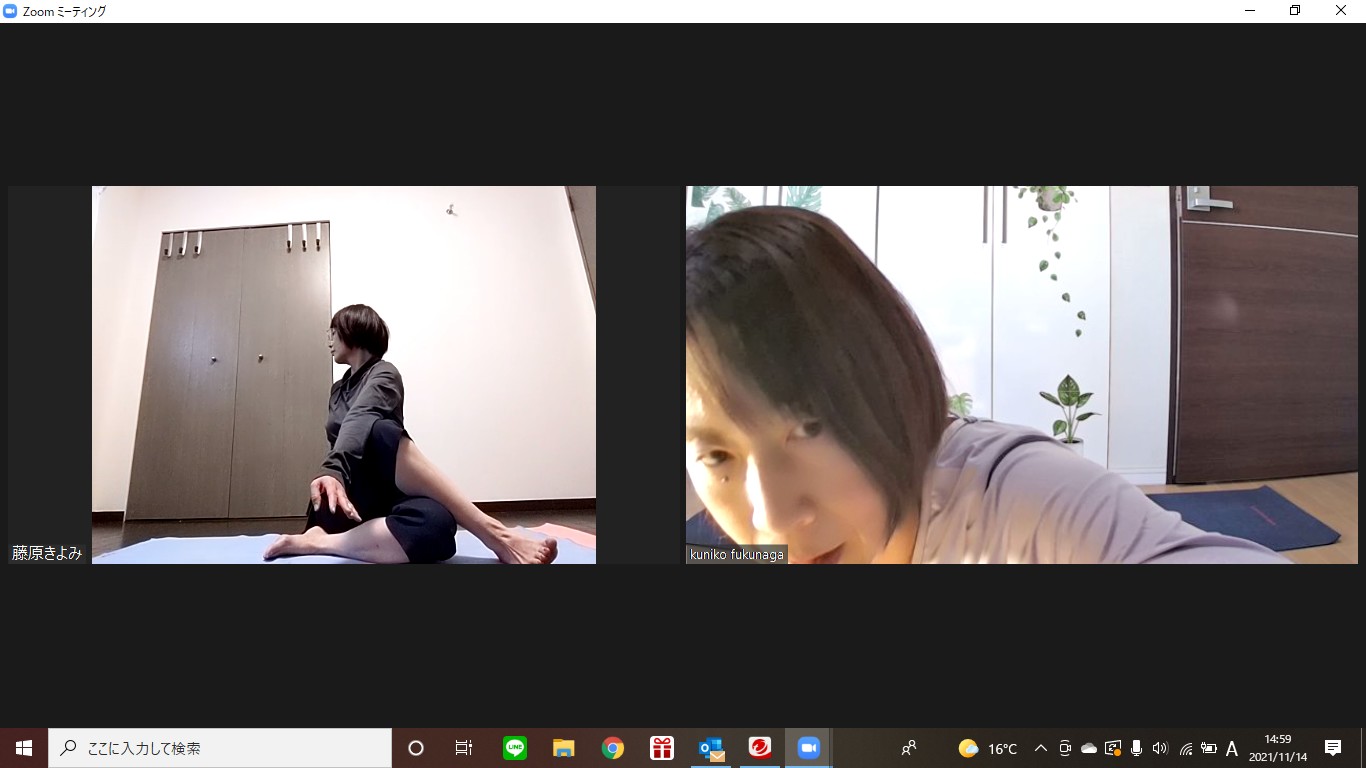The image size is (1366, 768).
Task: Open the red gift box taskbar app
Action: point(662,748)
